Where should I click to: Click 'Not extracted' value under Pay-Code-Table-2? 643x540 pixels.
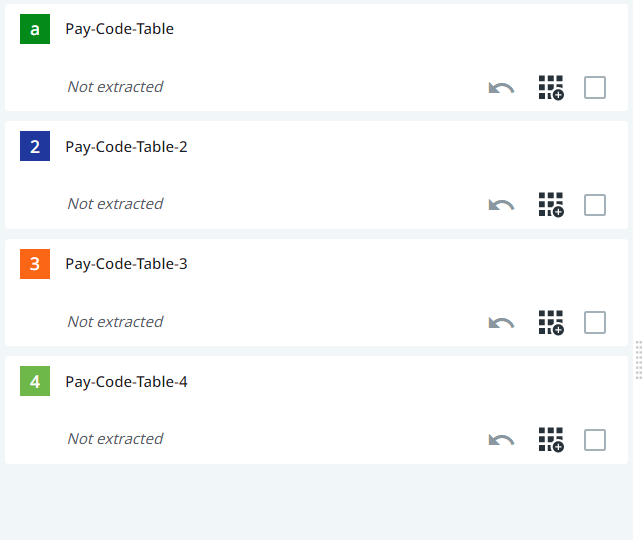pyautogui.click(x=115, y=204)
